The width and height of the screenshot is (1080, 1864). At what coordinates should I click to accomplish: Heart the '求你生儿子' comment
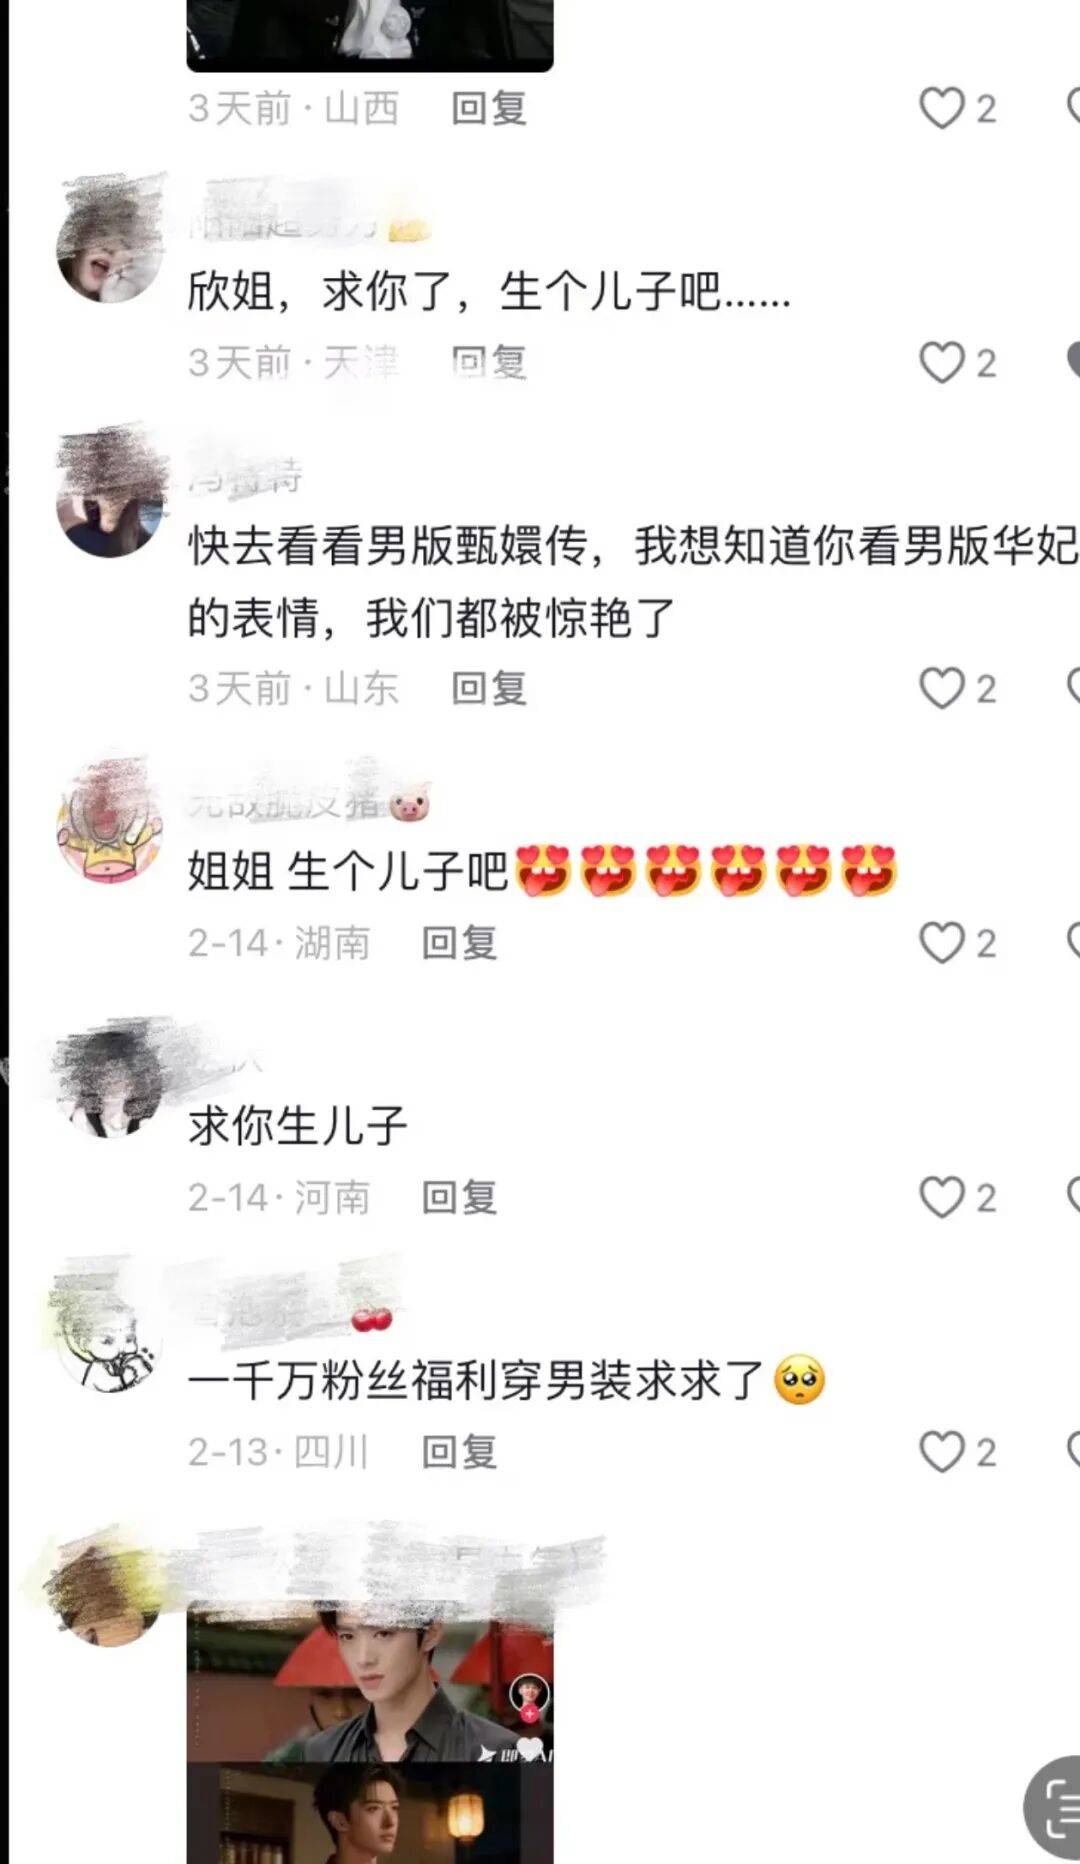[x=942, y=1197]
